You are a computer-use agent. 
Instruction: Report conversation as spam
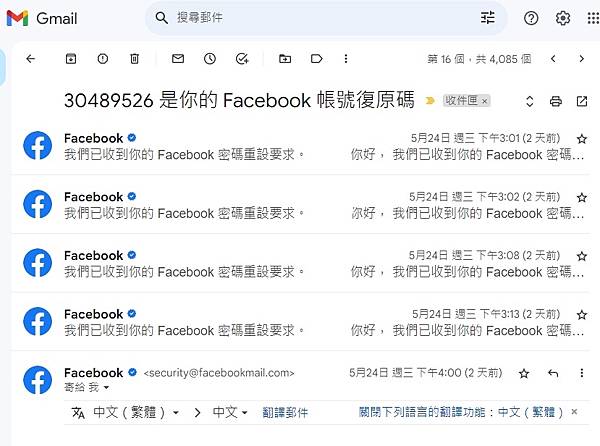tap(103, 59)
